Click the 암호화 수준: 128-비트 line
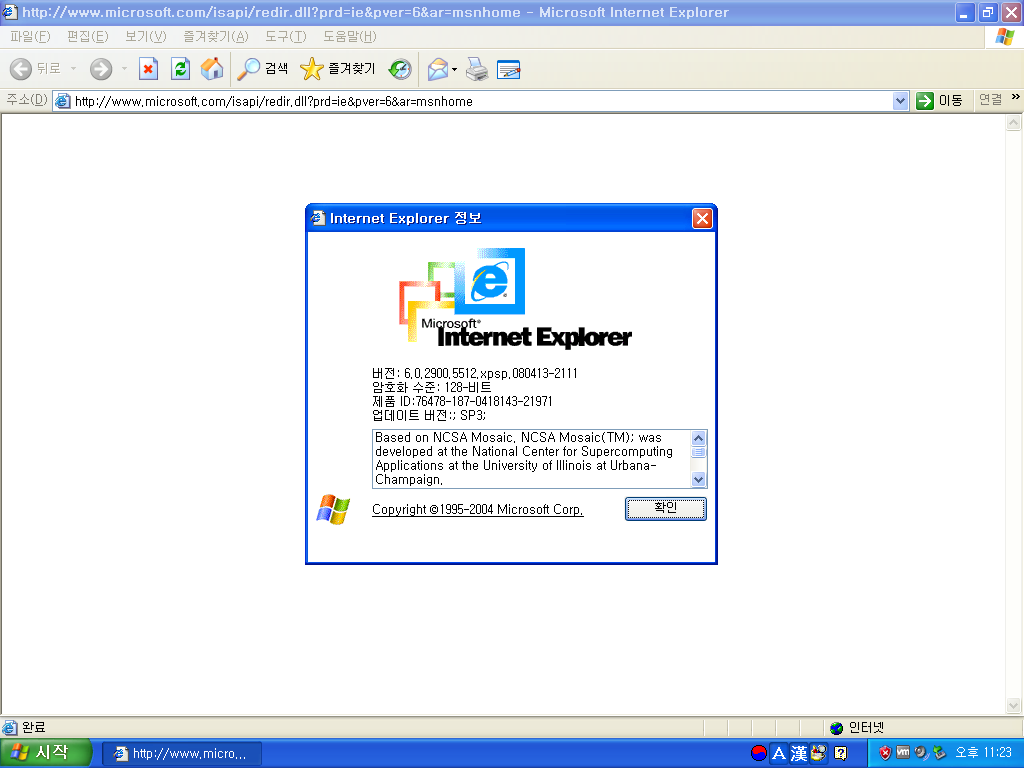Viewport: 1024px width, 768px height. (x=431, y=387)
